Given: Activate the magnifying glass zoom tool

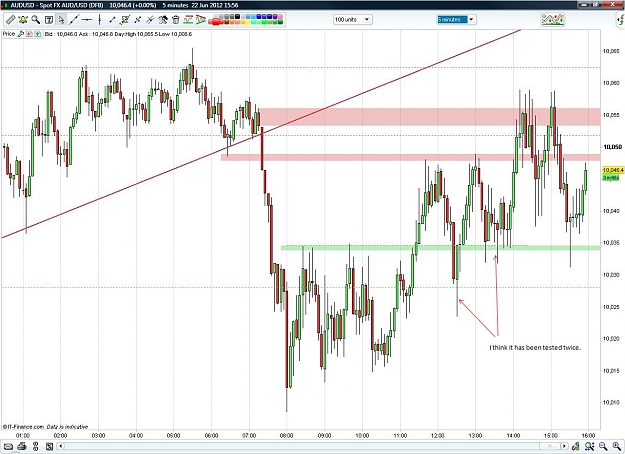Looking at the screenshot, I should pos(35,20).
